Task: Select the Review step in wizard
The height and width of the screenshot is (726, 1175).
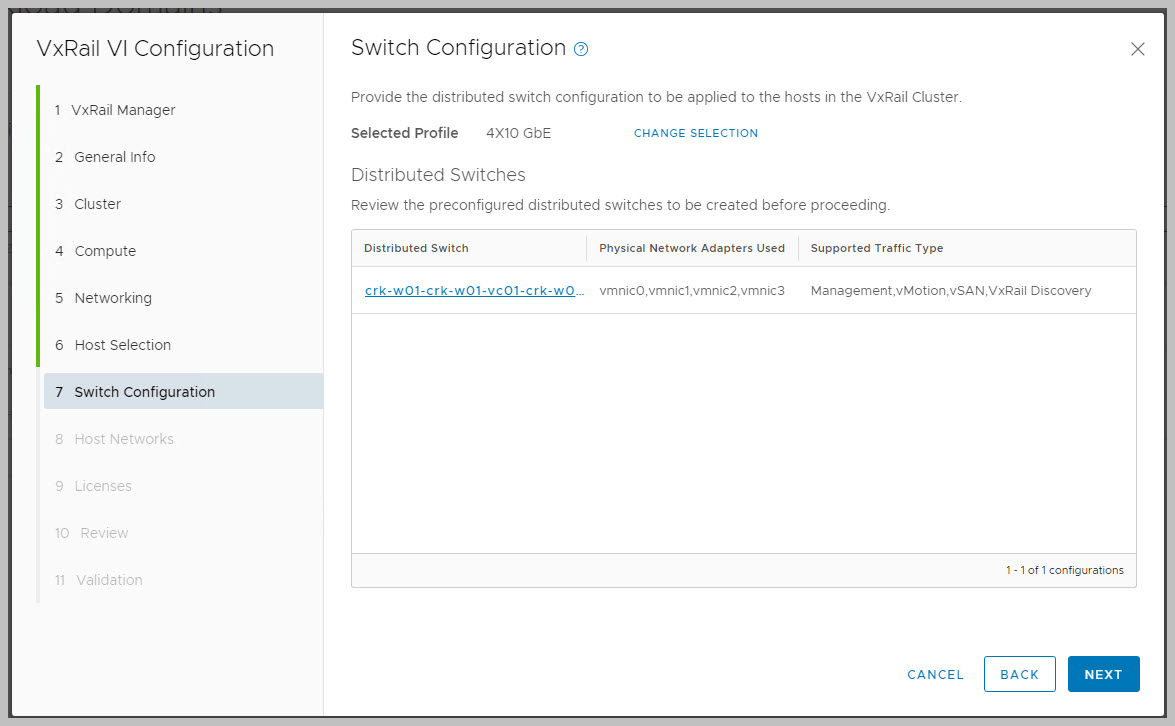Action: pos(103,533)
